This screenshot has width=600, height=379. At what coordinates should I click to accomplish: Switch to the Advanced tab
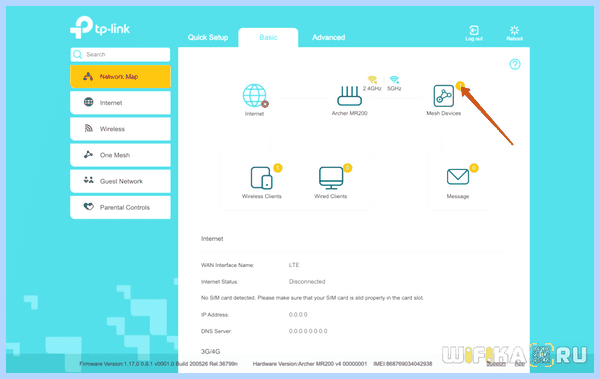[328, 38]
